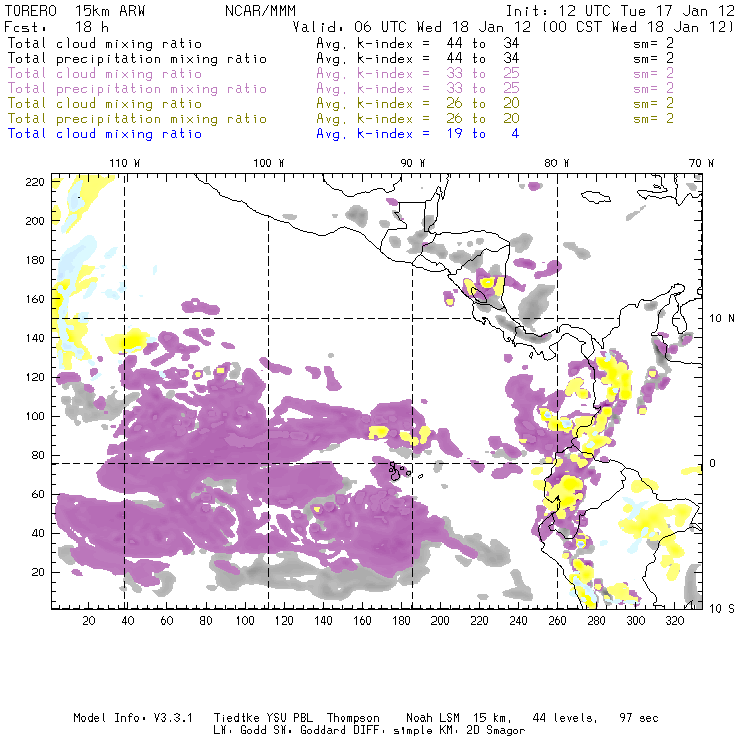Click the 'Model Info: V3.3.1' footer text
The width and height of the screenshot is (740, 740).
click(133, 718)
